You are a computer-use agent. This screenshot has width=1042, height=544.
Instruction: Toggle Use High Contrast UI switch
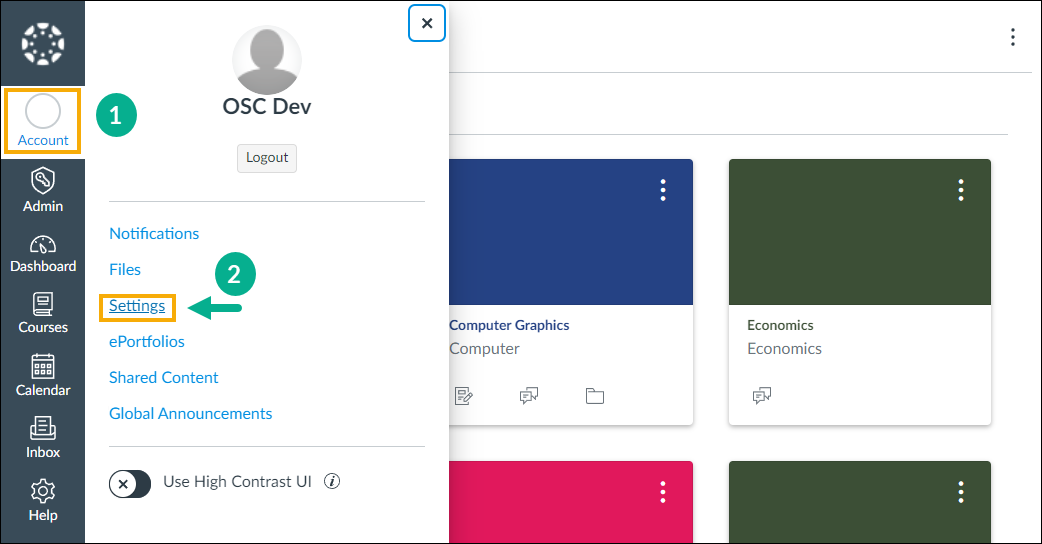pyautogui.click(x=130, y=484)
